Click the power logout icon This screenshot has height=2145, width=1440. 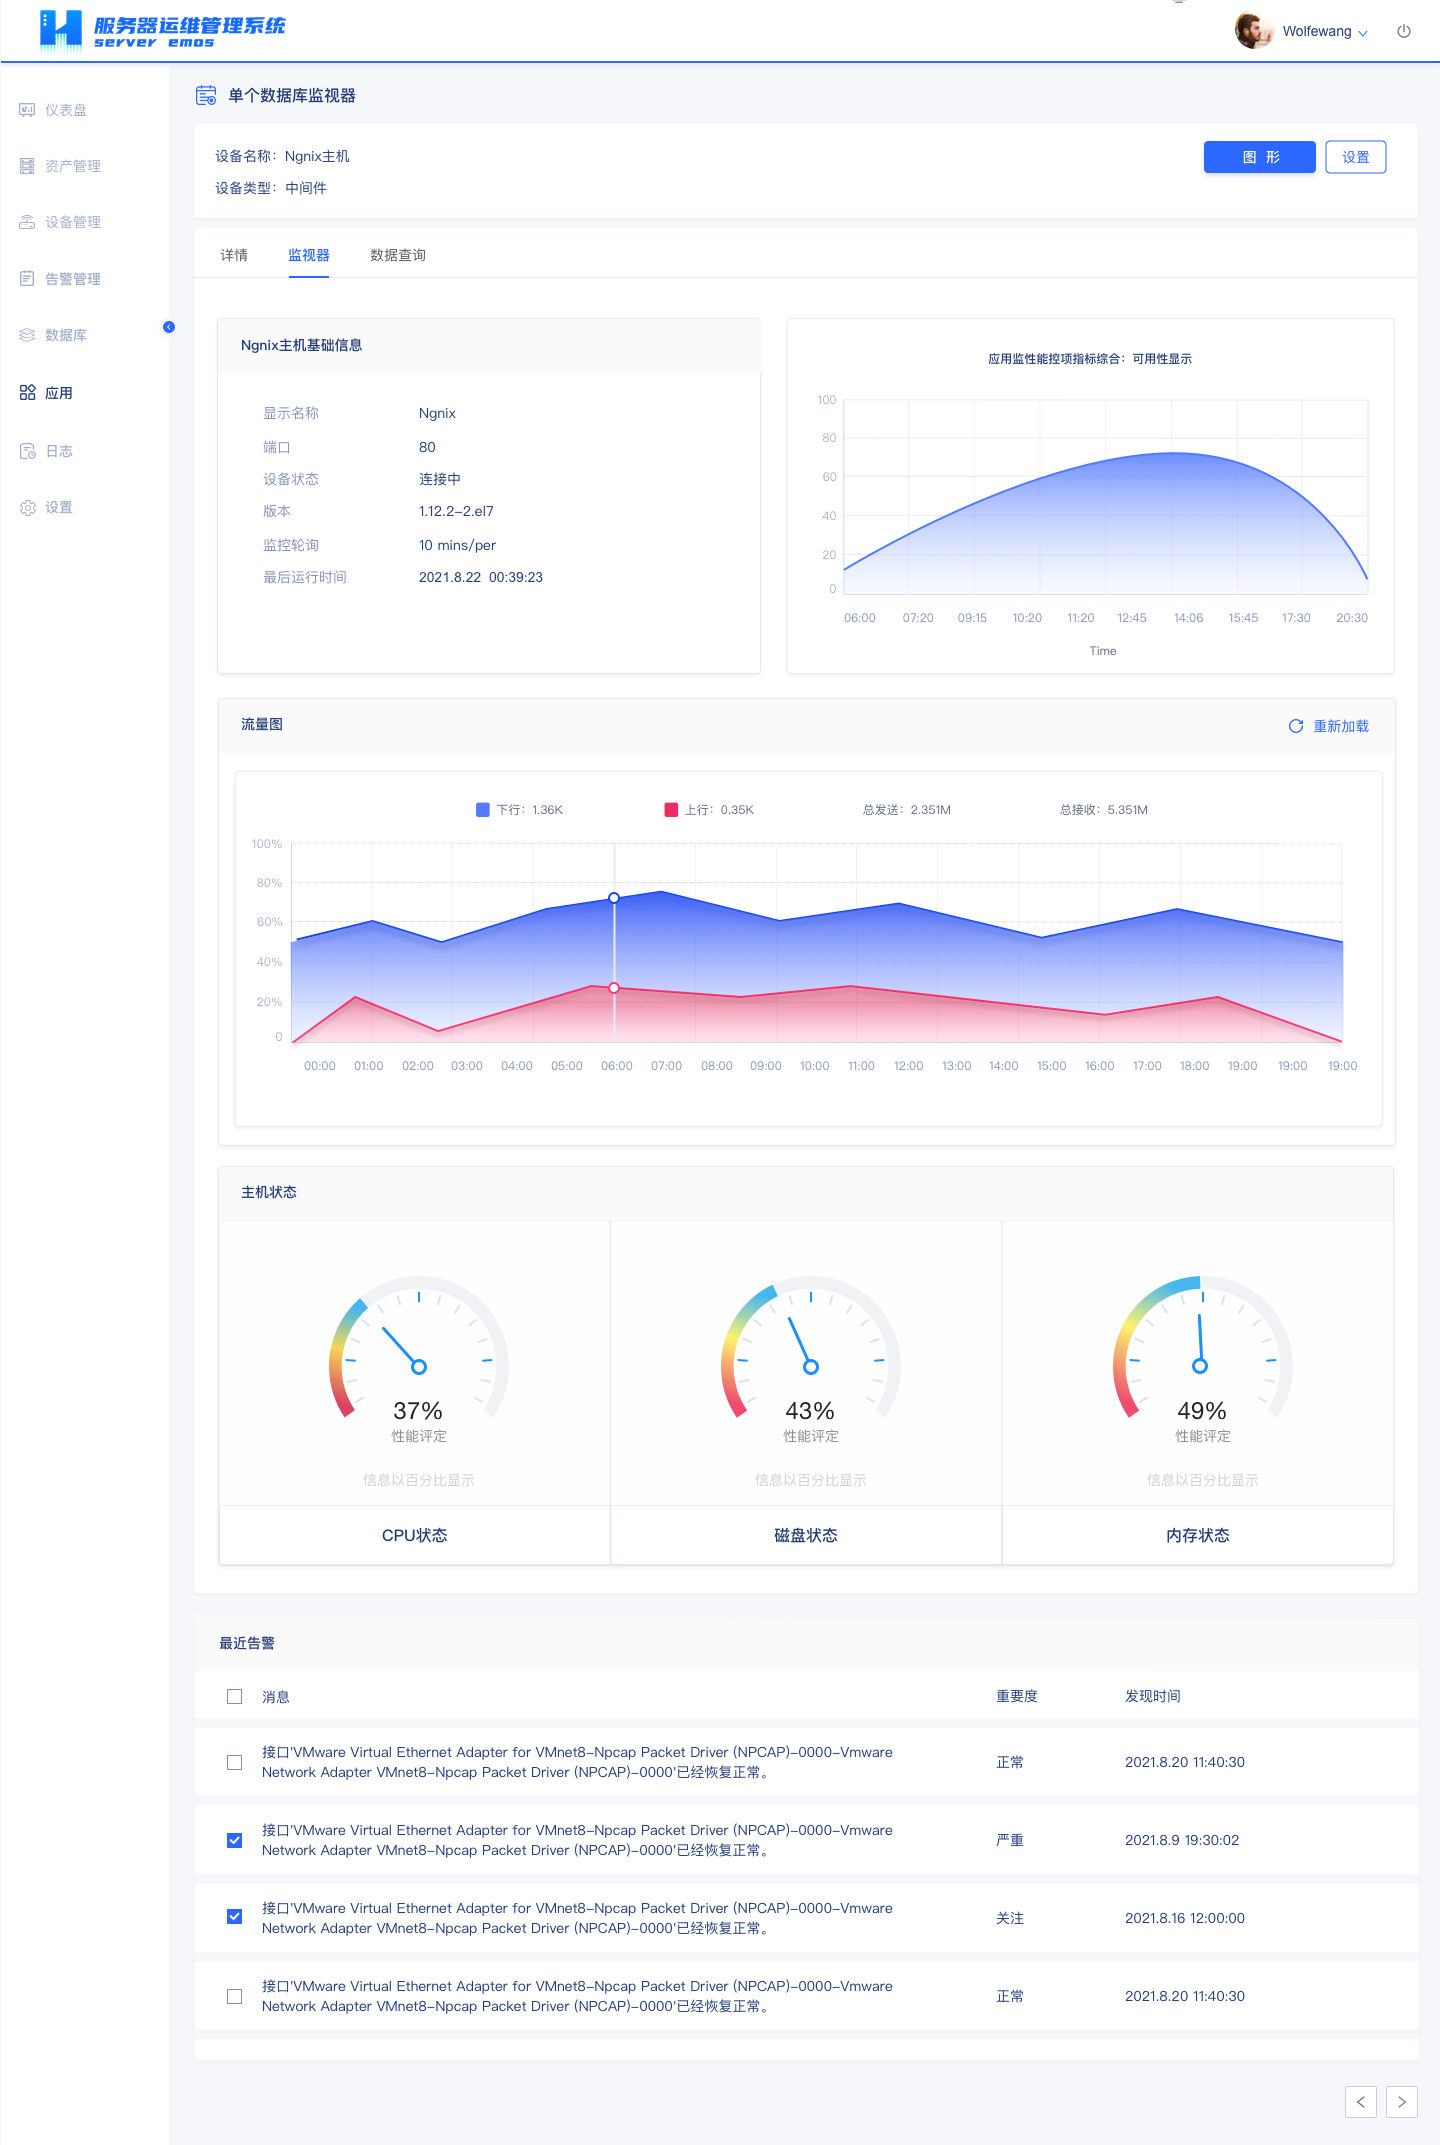pyautogui.click(x=1403, y=31)
